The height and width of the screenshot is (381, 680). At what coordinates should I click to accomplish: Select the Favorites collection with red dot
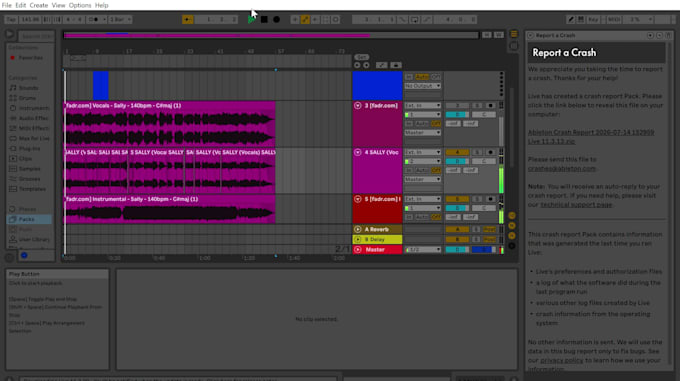tap(30, 58)
